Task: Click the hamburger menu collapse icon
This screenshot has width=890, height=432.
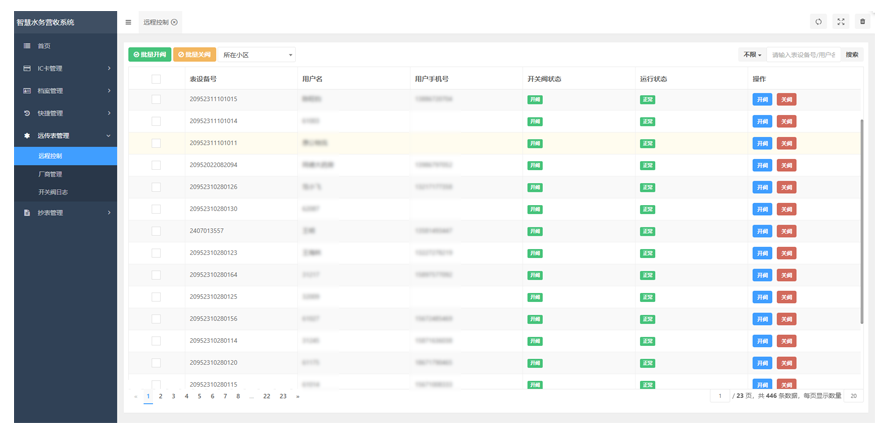Action: click(x=128, y=22)
